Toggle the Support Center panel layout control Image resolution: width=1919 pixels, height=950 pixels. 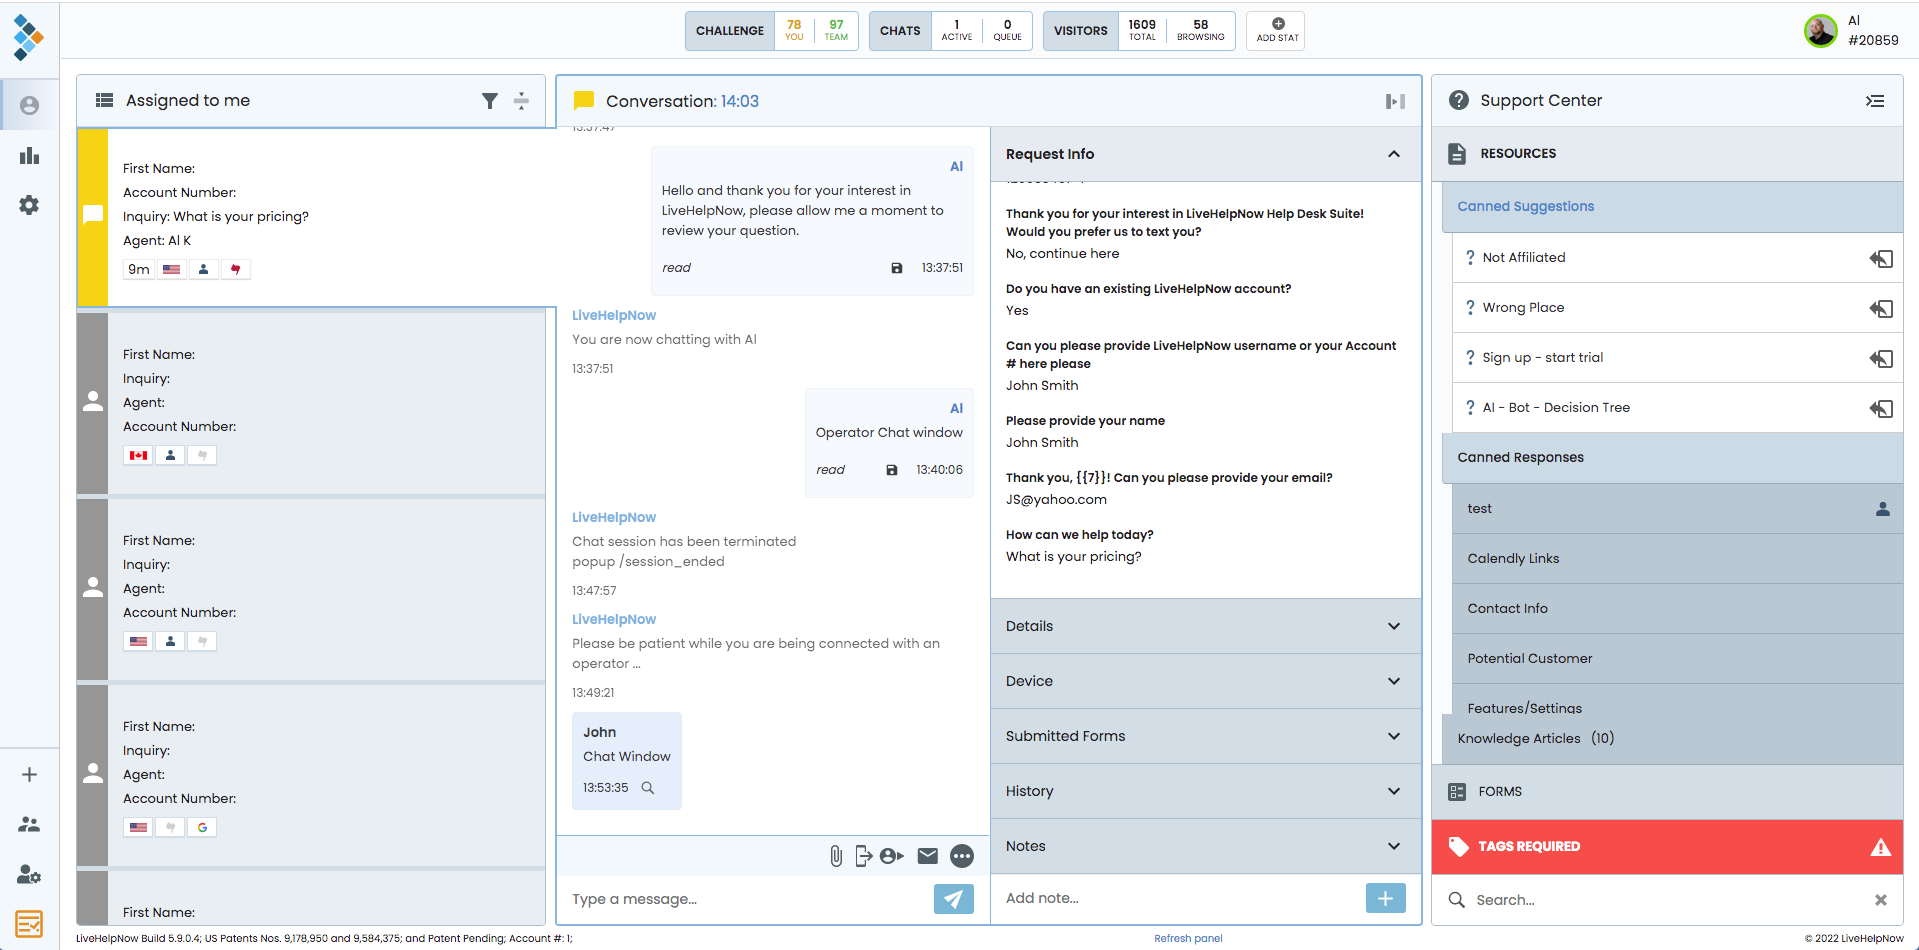pos(1875,101)
